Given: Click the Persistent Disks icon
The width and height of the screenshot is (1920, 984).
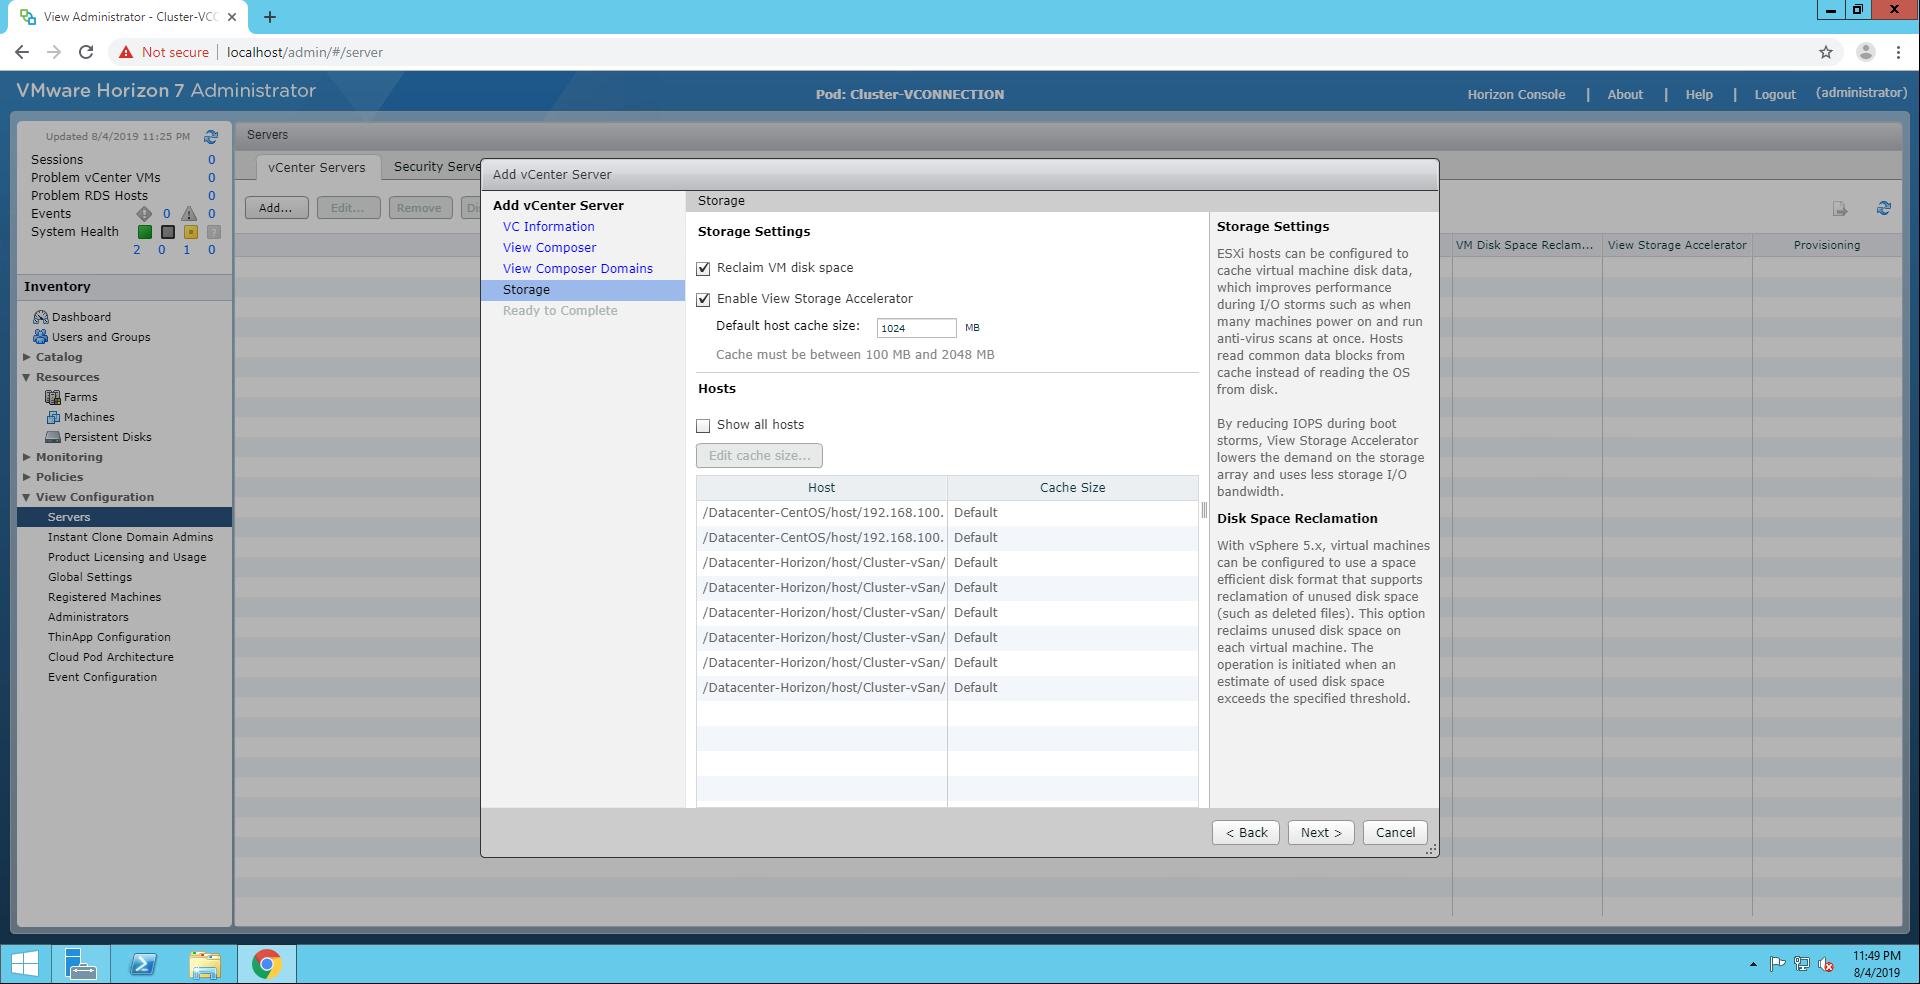Looking at the screenshot, I should [53, 437].
